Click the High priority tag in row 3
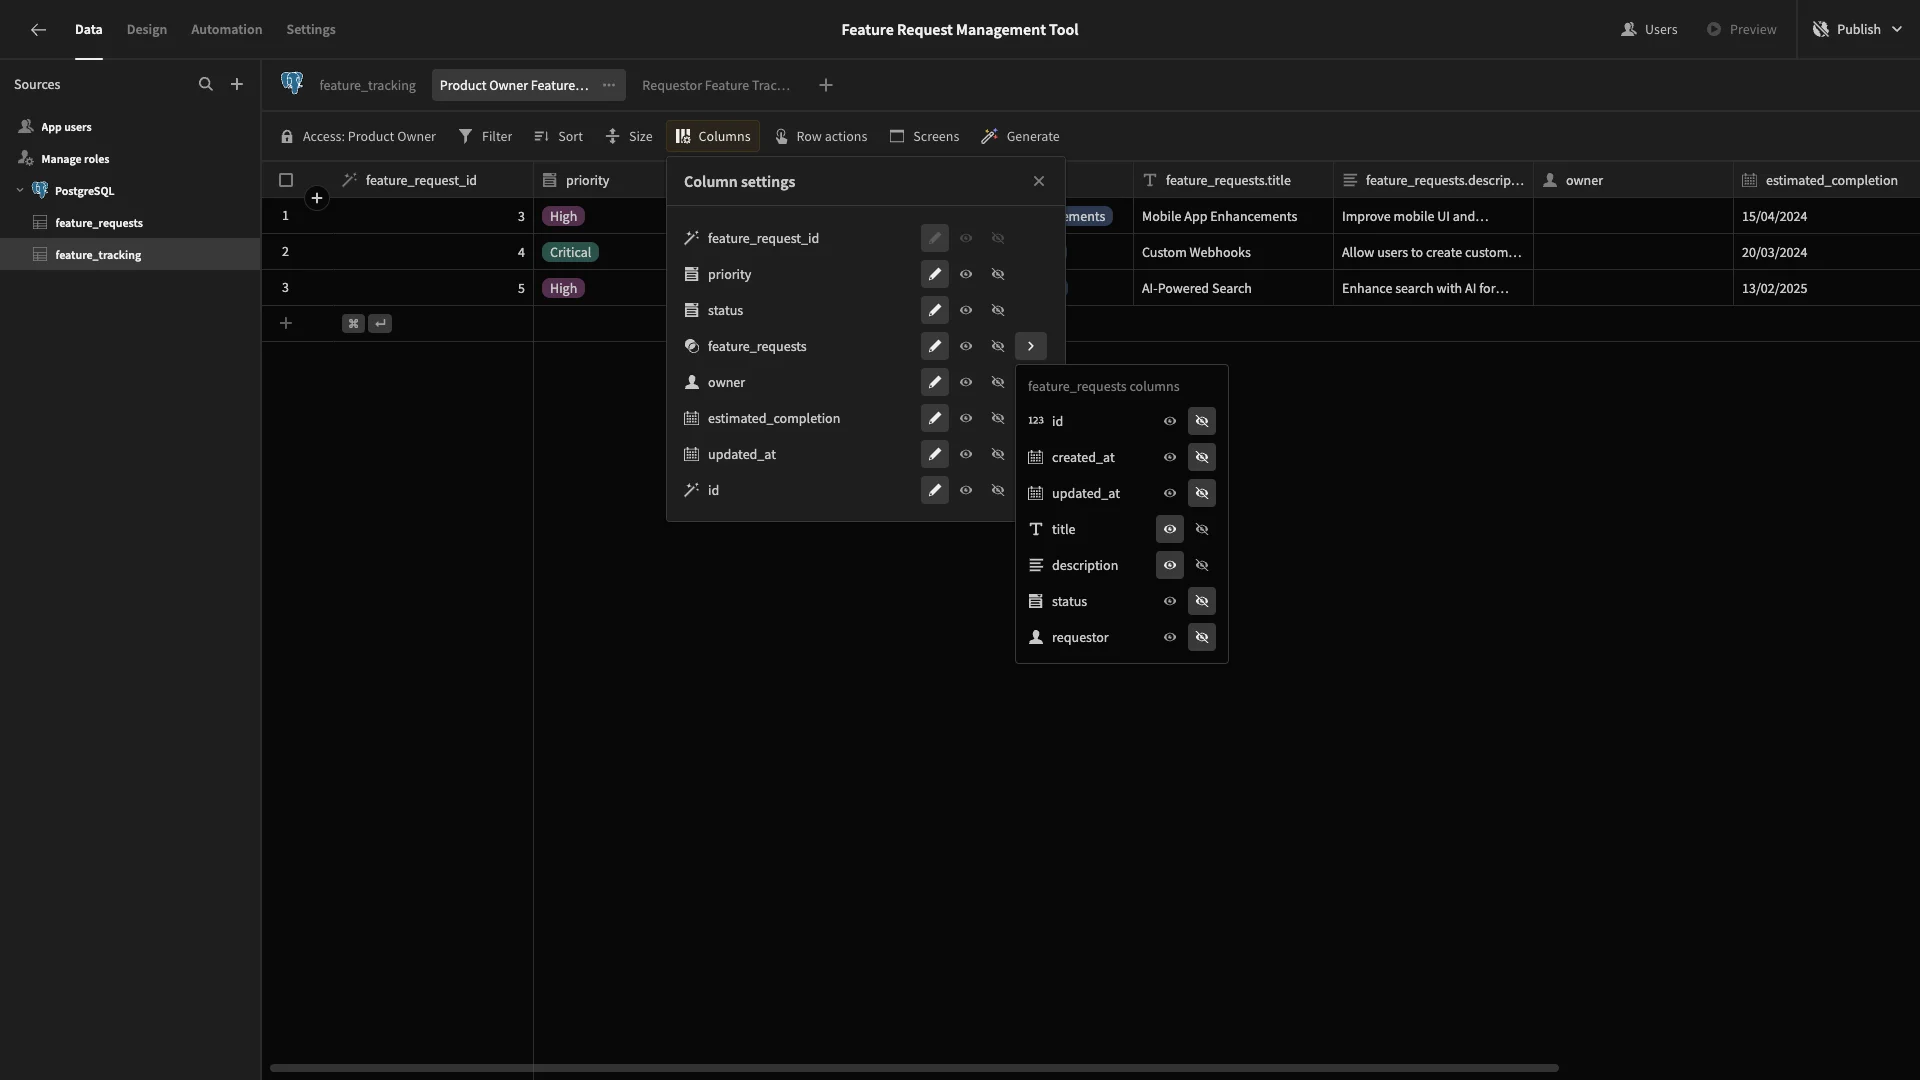 click(x=563, y=288)
